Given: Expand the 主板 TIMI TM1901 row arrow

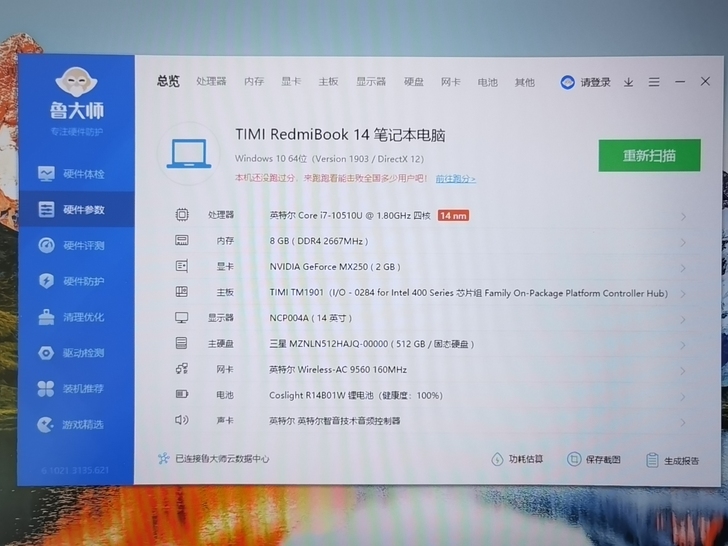Looking at the screenshot, I should 683,294.
